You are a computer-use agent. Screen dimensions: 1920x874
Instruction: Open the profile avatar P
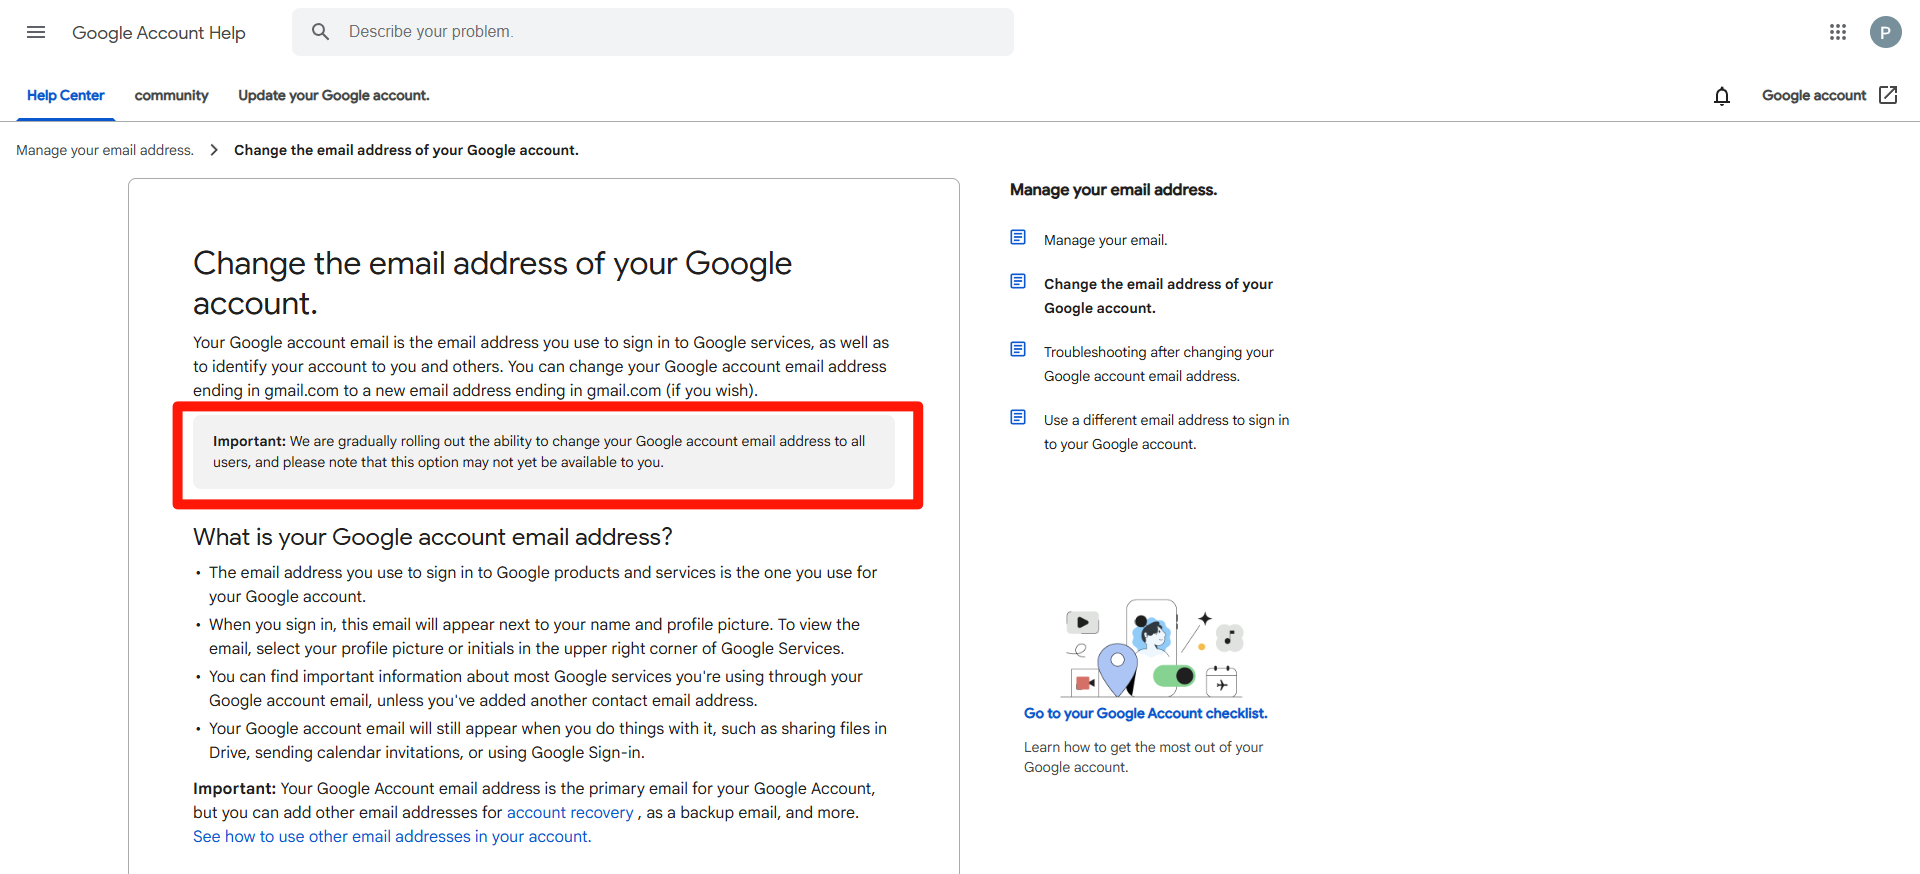point(1885,32)
